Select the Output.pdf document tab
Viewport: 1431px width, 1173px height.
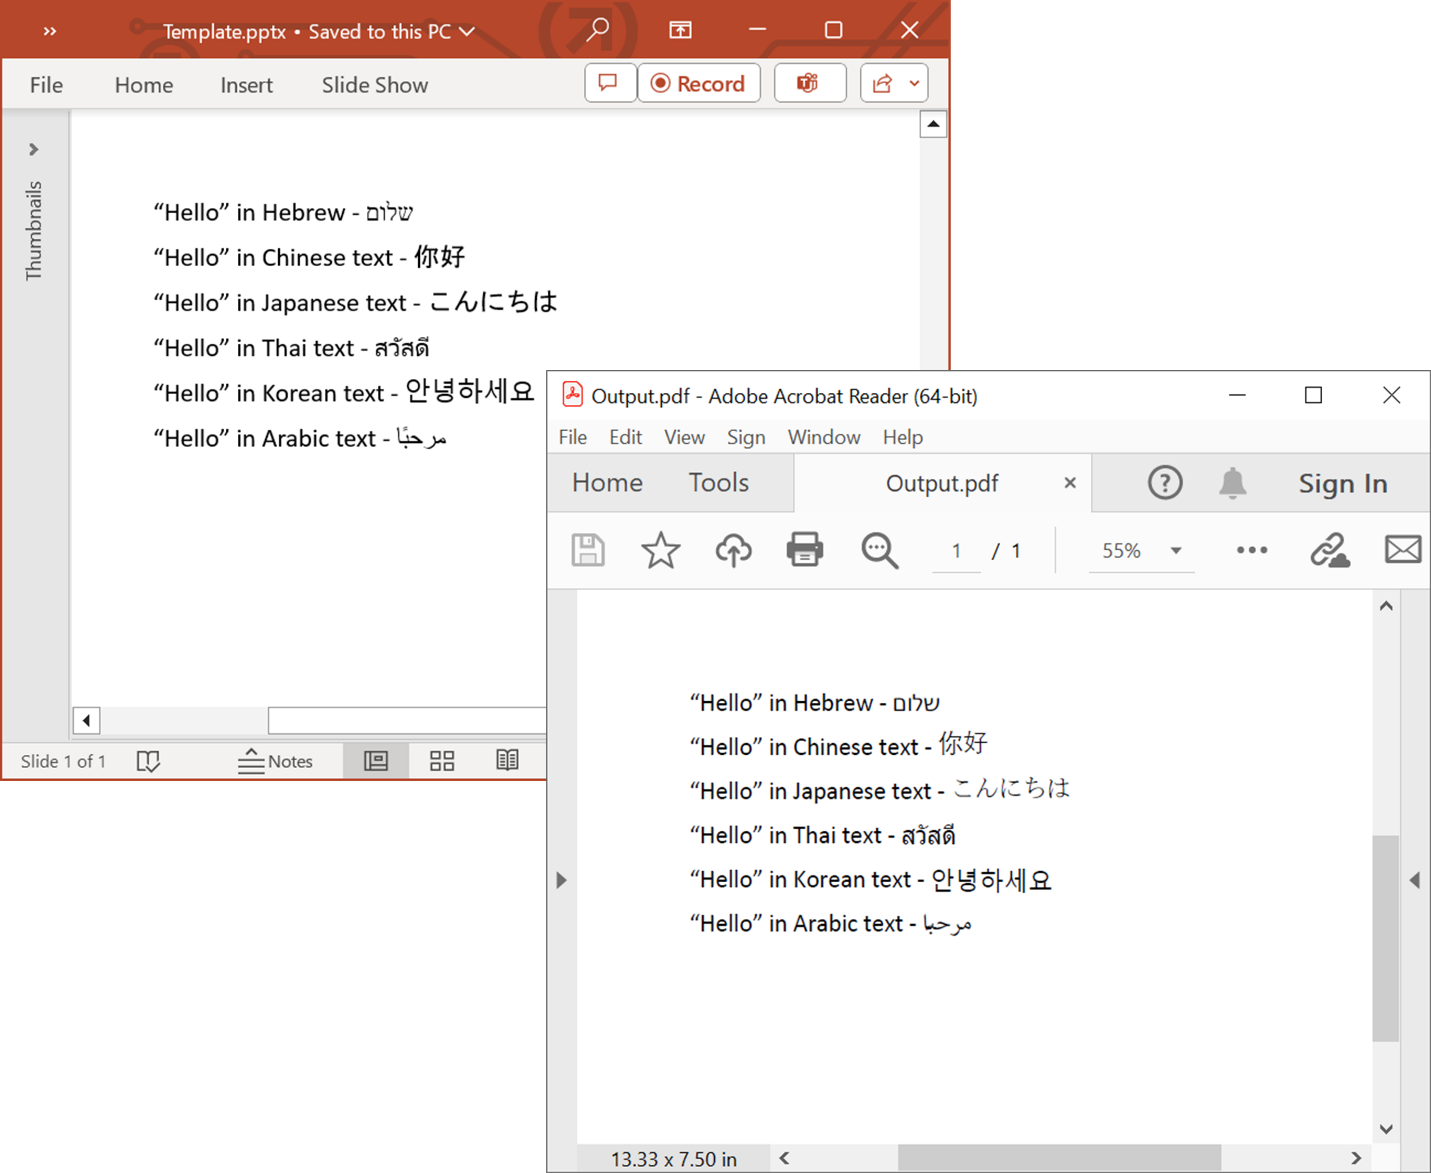coord(942,483)
